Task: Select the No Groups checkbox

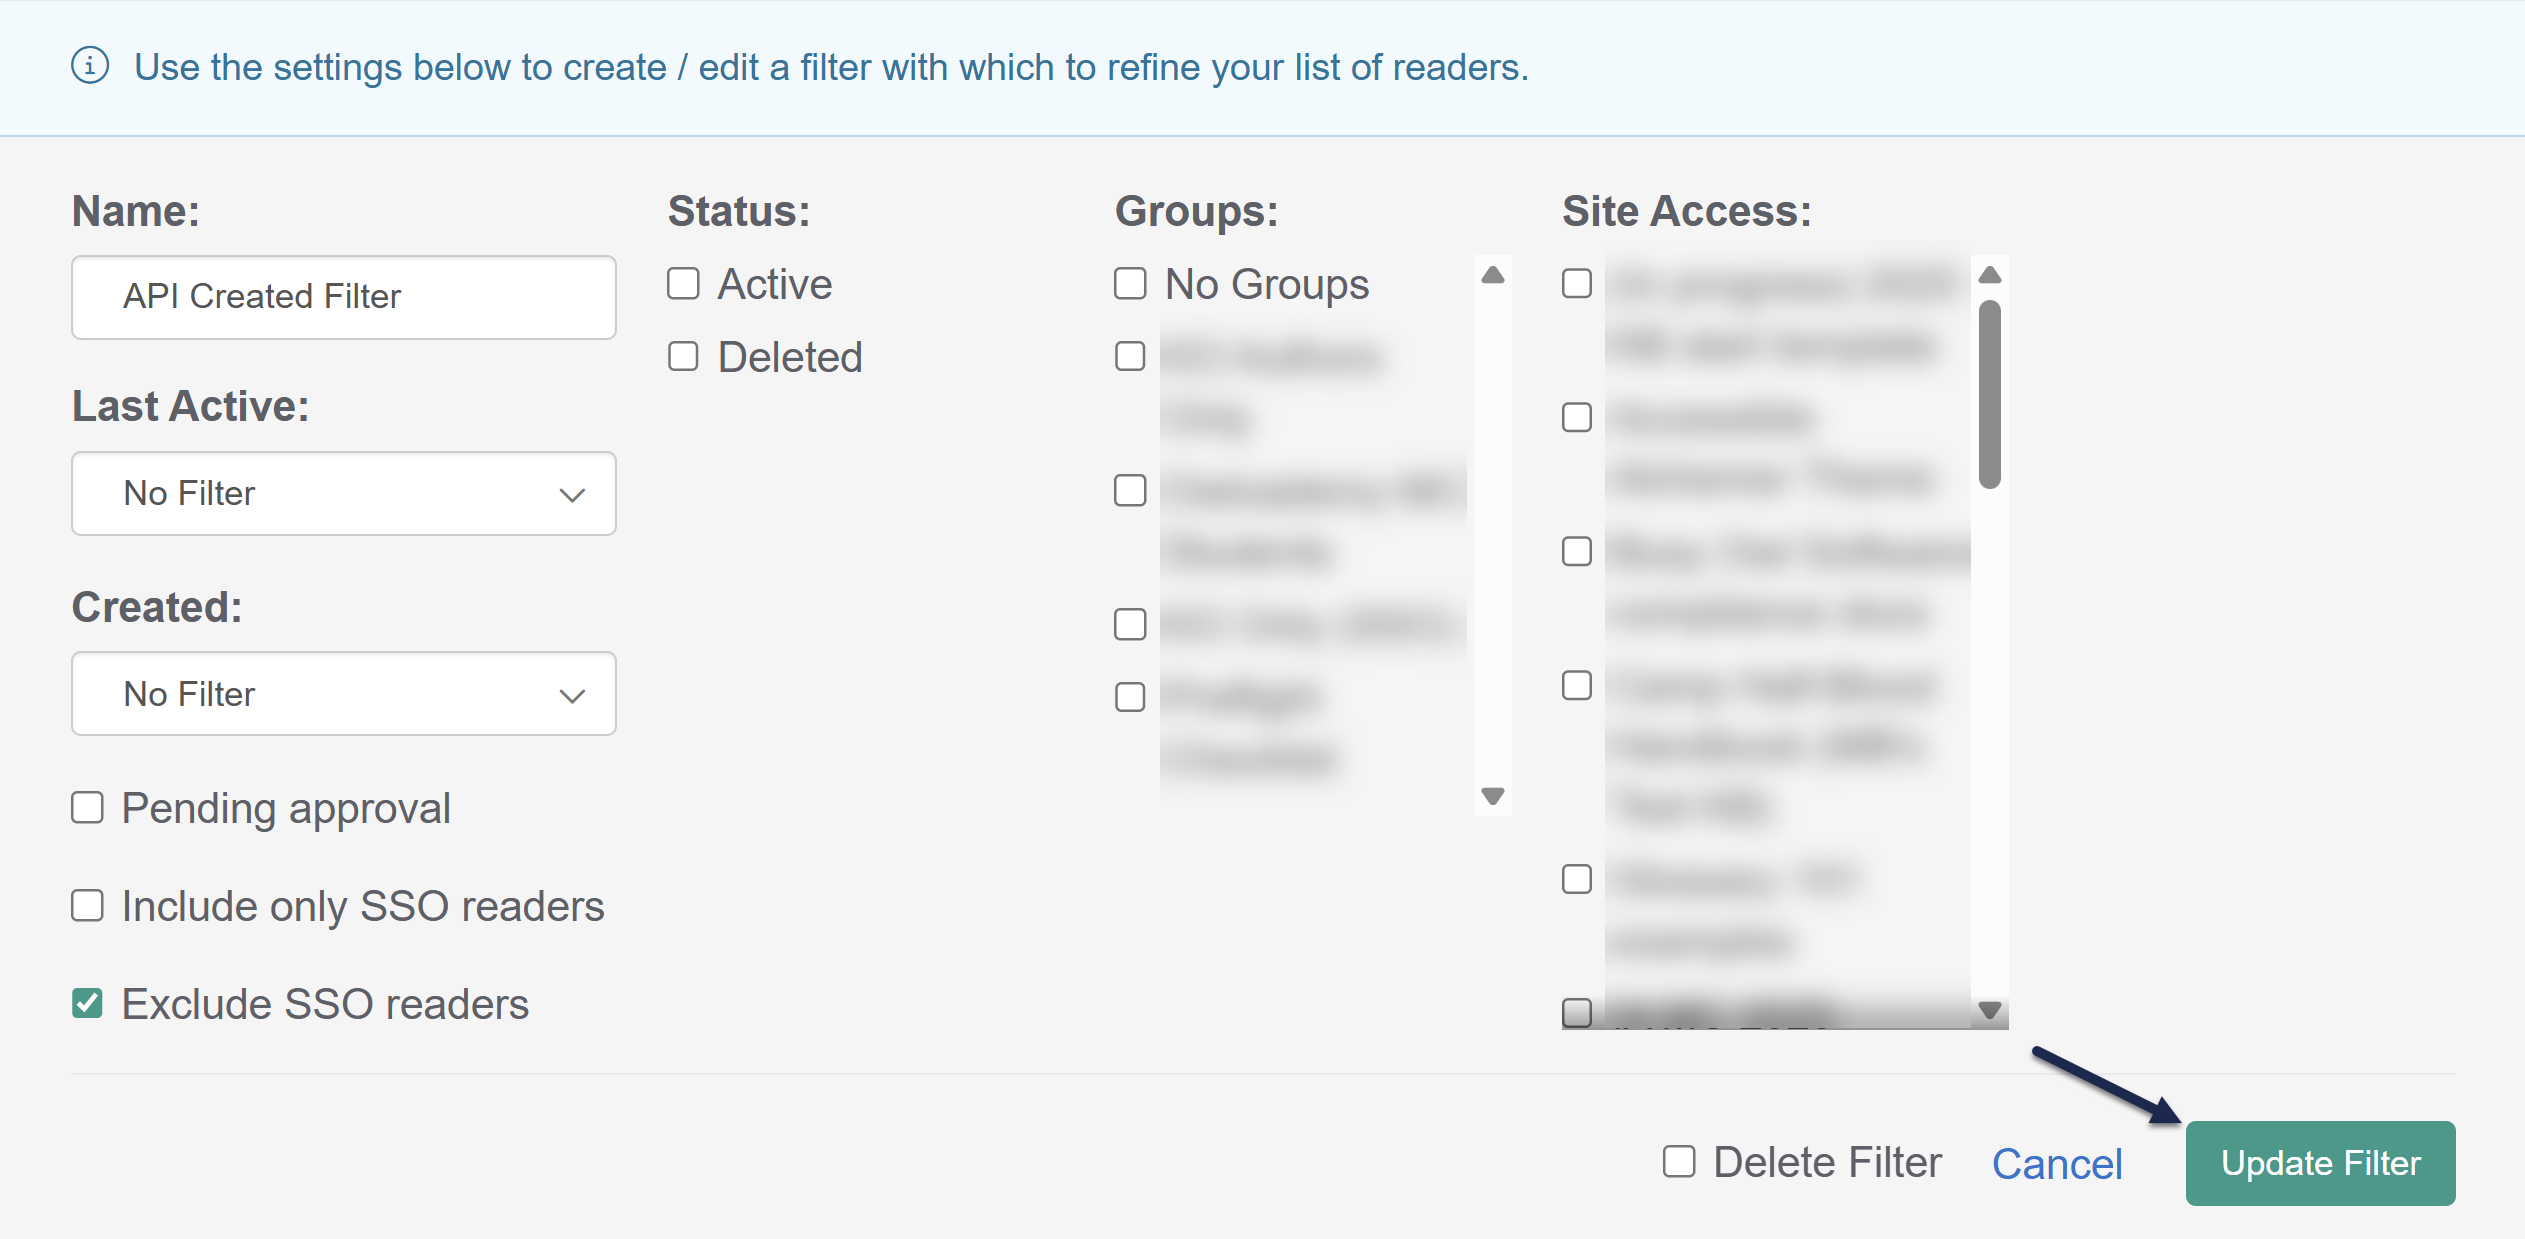Action: pyautogui.click(x=1130, y=284)
